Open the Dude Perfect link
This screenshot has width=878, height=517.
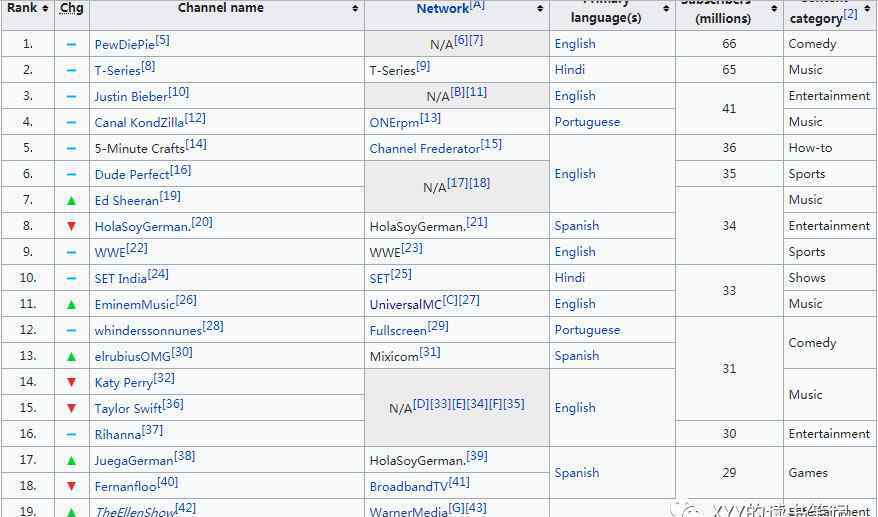132,174
